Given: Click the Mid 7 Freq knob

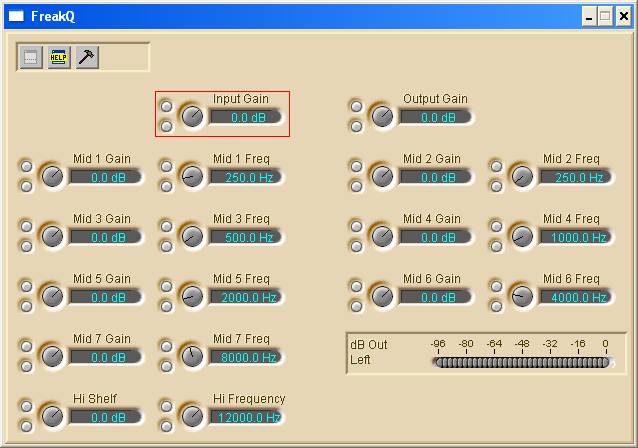Looking at the screenshot, I should pos(192,356).
